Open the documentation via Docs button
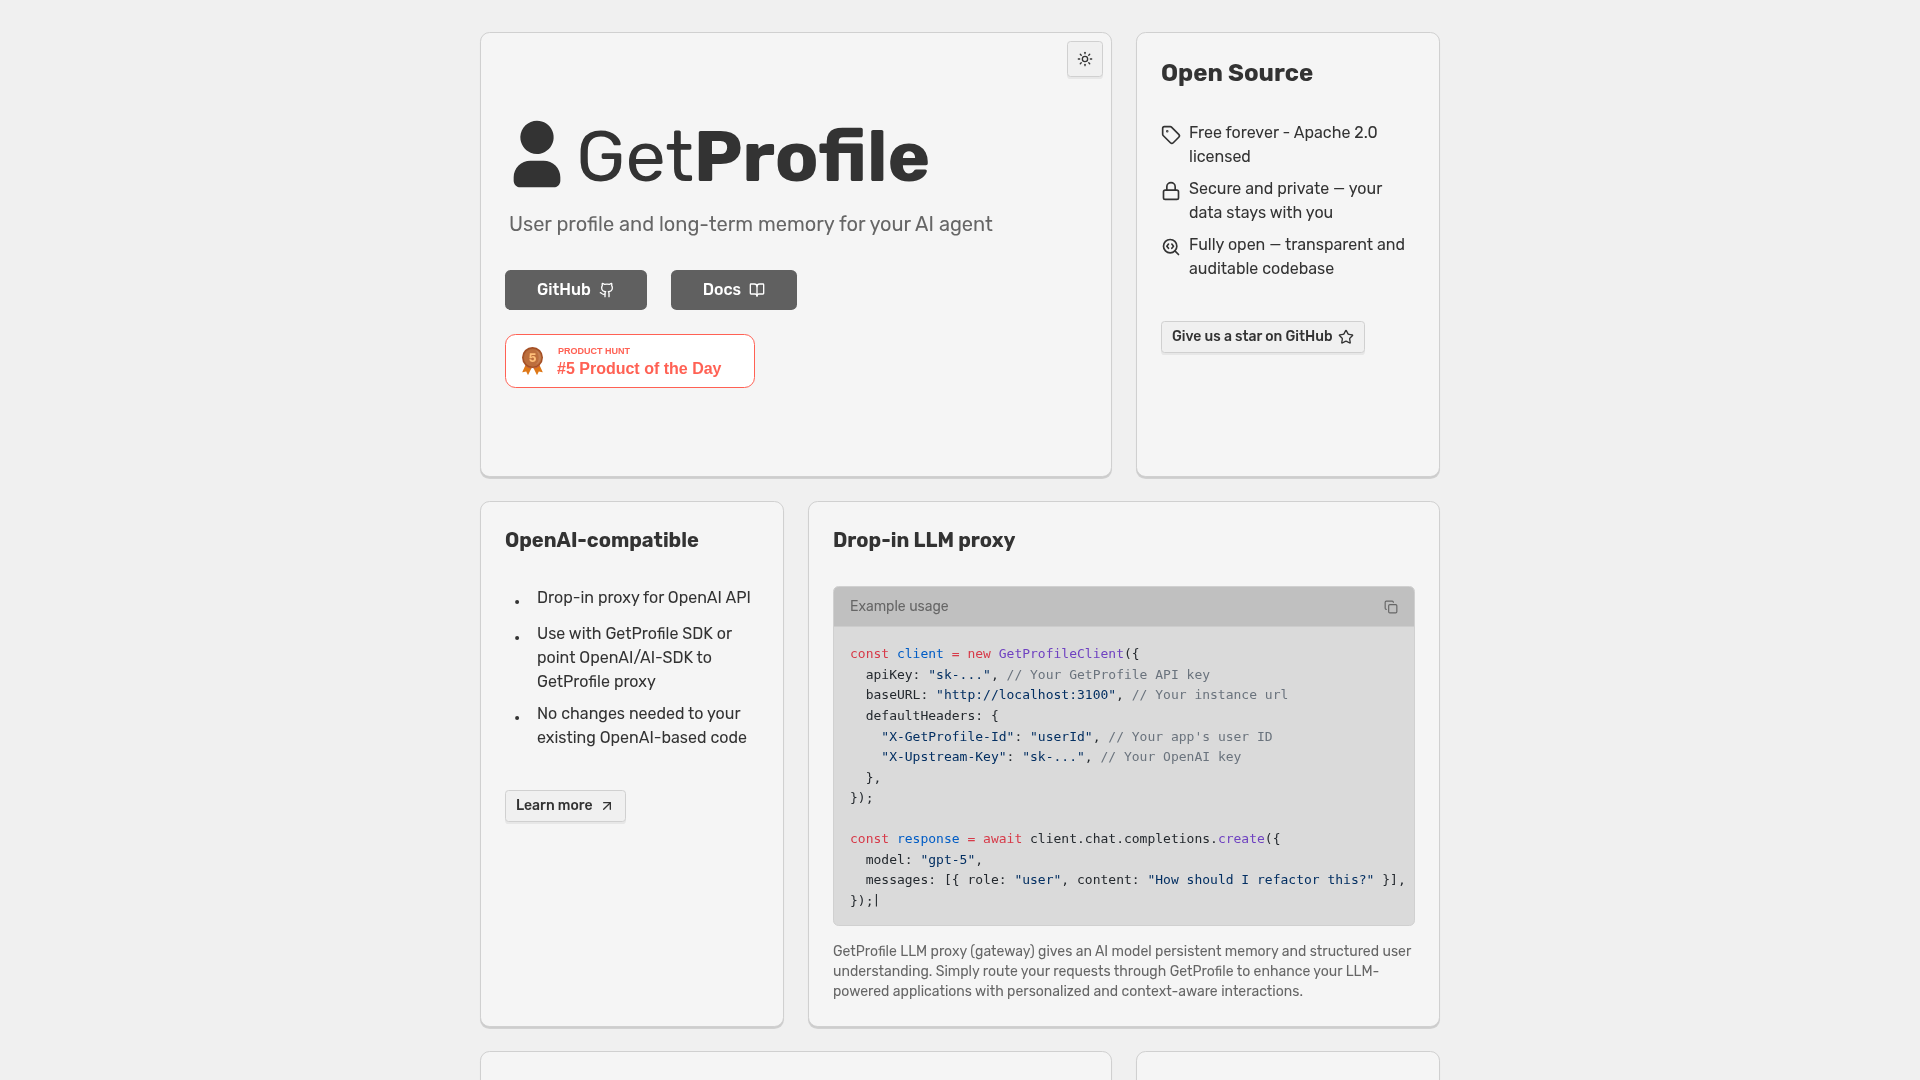 pyautogui.click(x=733, y=290)
